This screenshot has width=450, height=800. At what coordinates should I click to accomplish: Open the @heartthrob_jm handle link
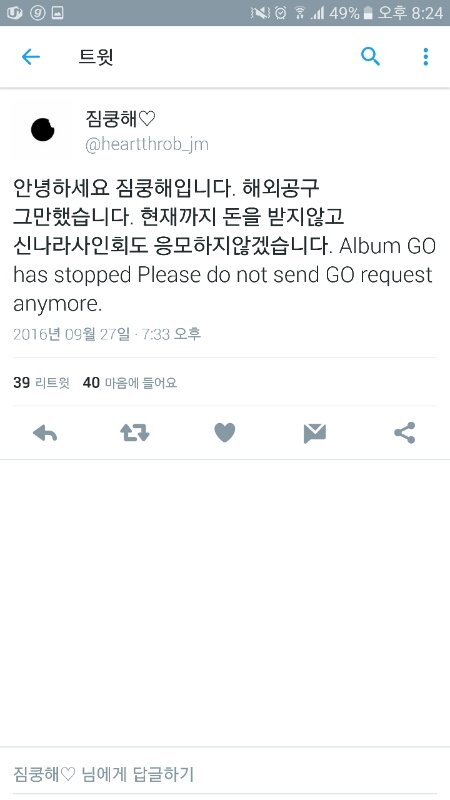pyautogui.click(x=147, y=144)
